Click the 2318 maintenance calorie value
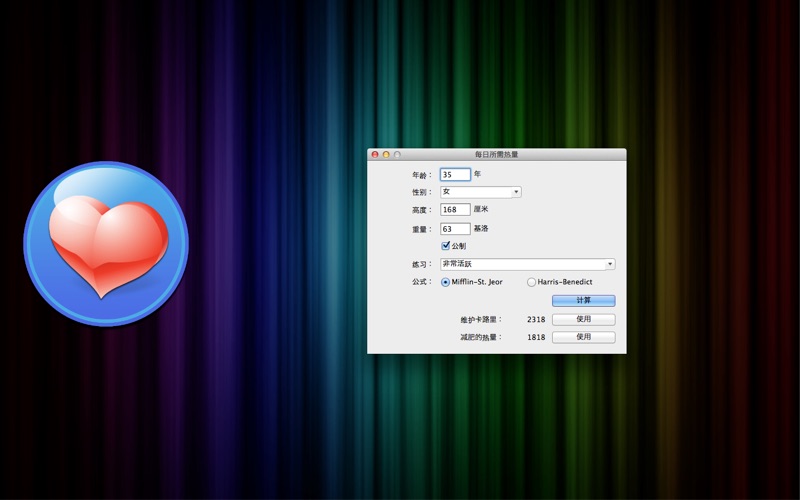Image resolution: width=800 pixels, height=500 pixels. click(536, 319)
